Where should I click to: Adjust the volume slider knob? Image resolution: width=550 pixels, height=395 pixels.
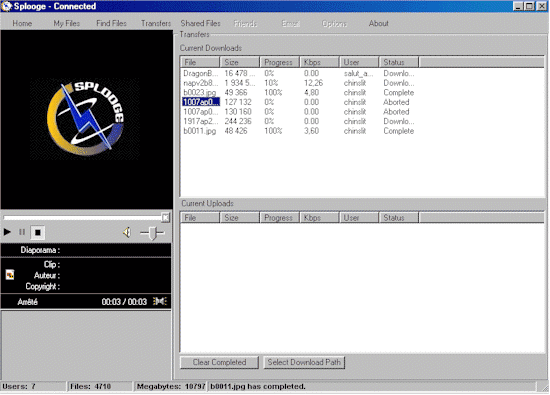coord(152,233)
